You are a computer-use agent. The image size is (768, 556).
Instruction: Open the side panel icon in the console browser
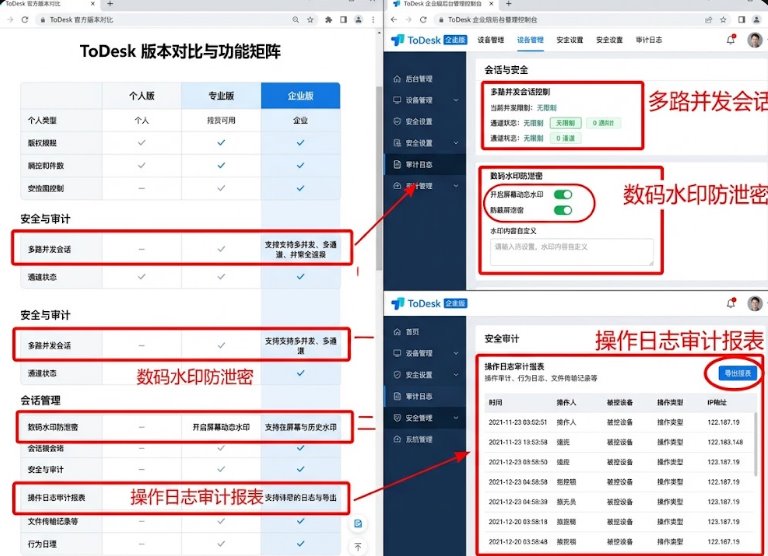click(742, 20)
